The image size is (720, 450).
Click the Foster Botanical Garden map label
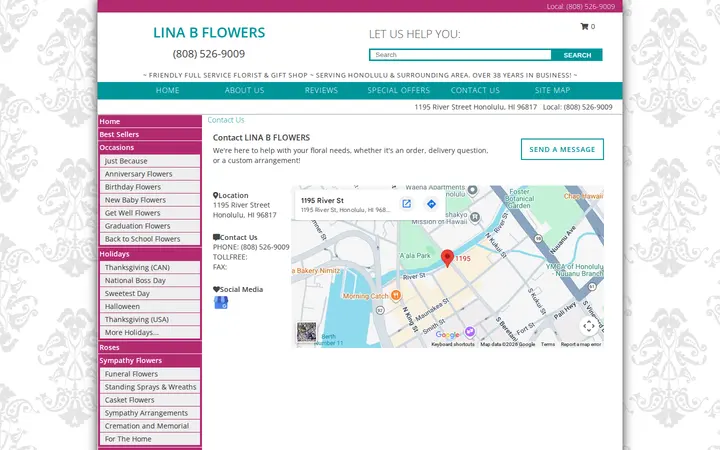[519, 198]
